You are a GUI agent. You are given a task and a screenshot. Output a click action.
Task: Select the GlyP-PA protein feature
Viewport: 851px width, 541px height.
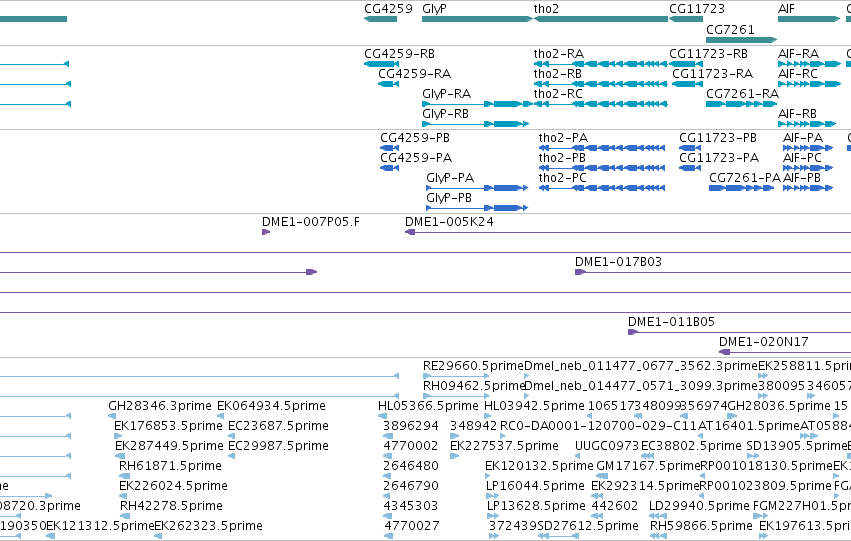pyautogui.click(x=477, y=188)
